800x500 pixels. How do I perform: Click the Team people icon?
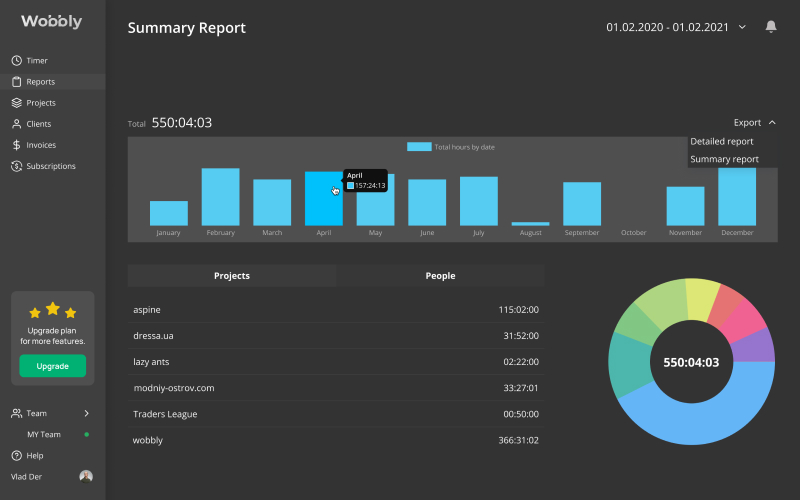(x=16, y=413)
